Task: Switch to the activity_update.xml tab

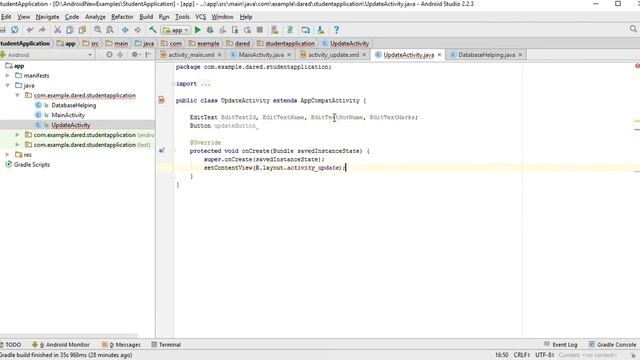Action: [333, 55]
